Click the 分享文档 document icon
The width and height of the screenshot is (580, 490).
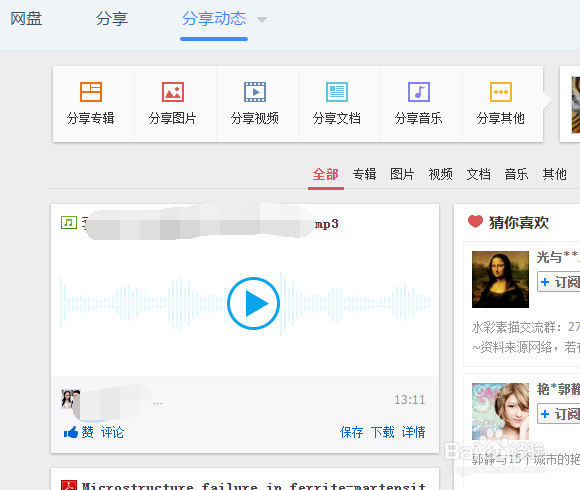pyautogui.click(x=337, y=92)
